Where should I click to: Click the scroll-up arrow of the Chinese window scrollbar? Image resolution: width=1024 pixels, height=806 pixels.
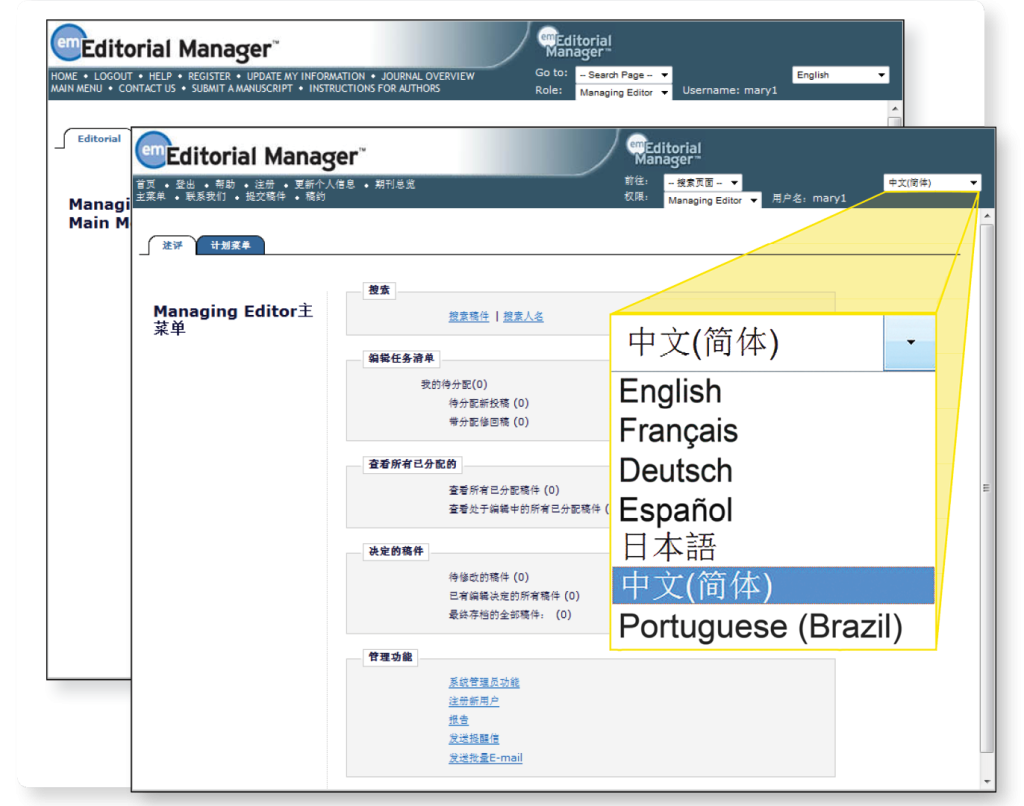[x=987, y=215]
